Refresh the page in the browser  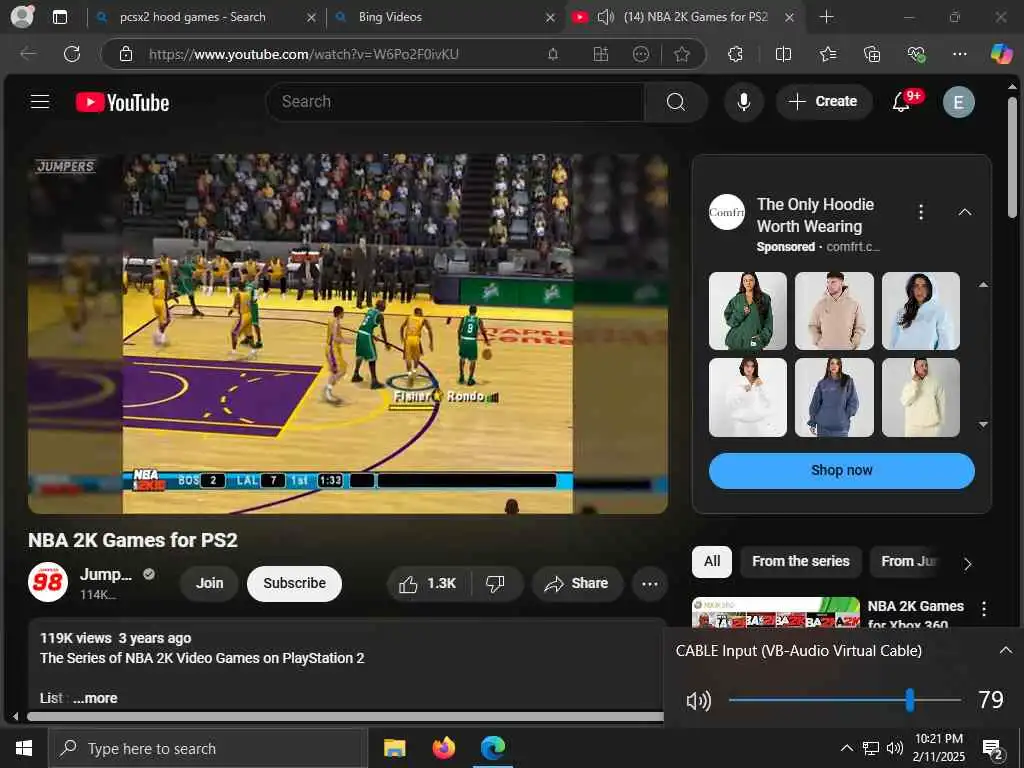coord(72,54)
